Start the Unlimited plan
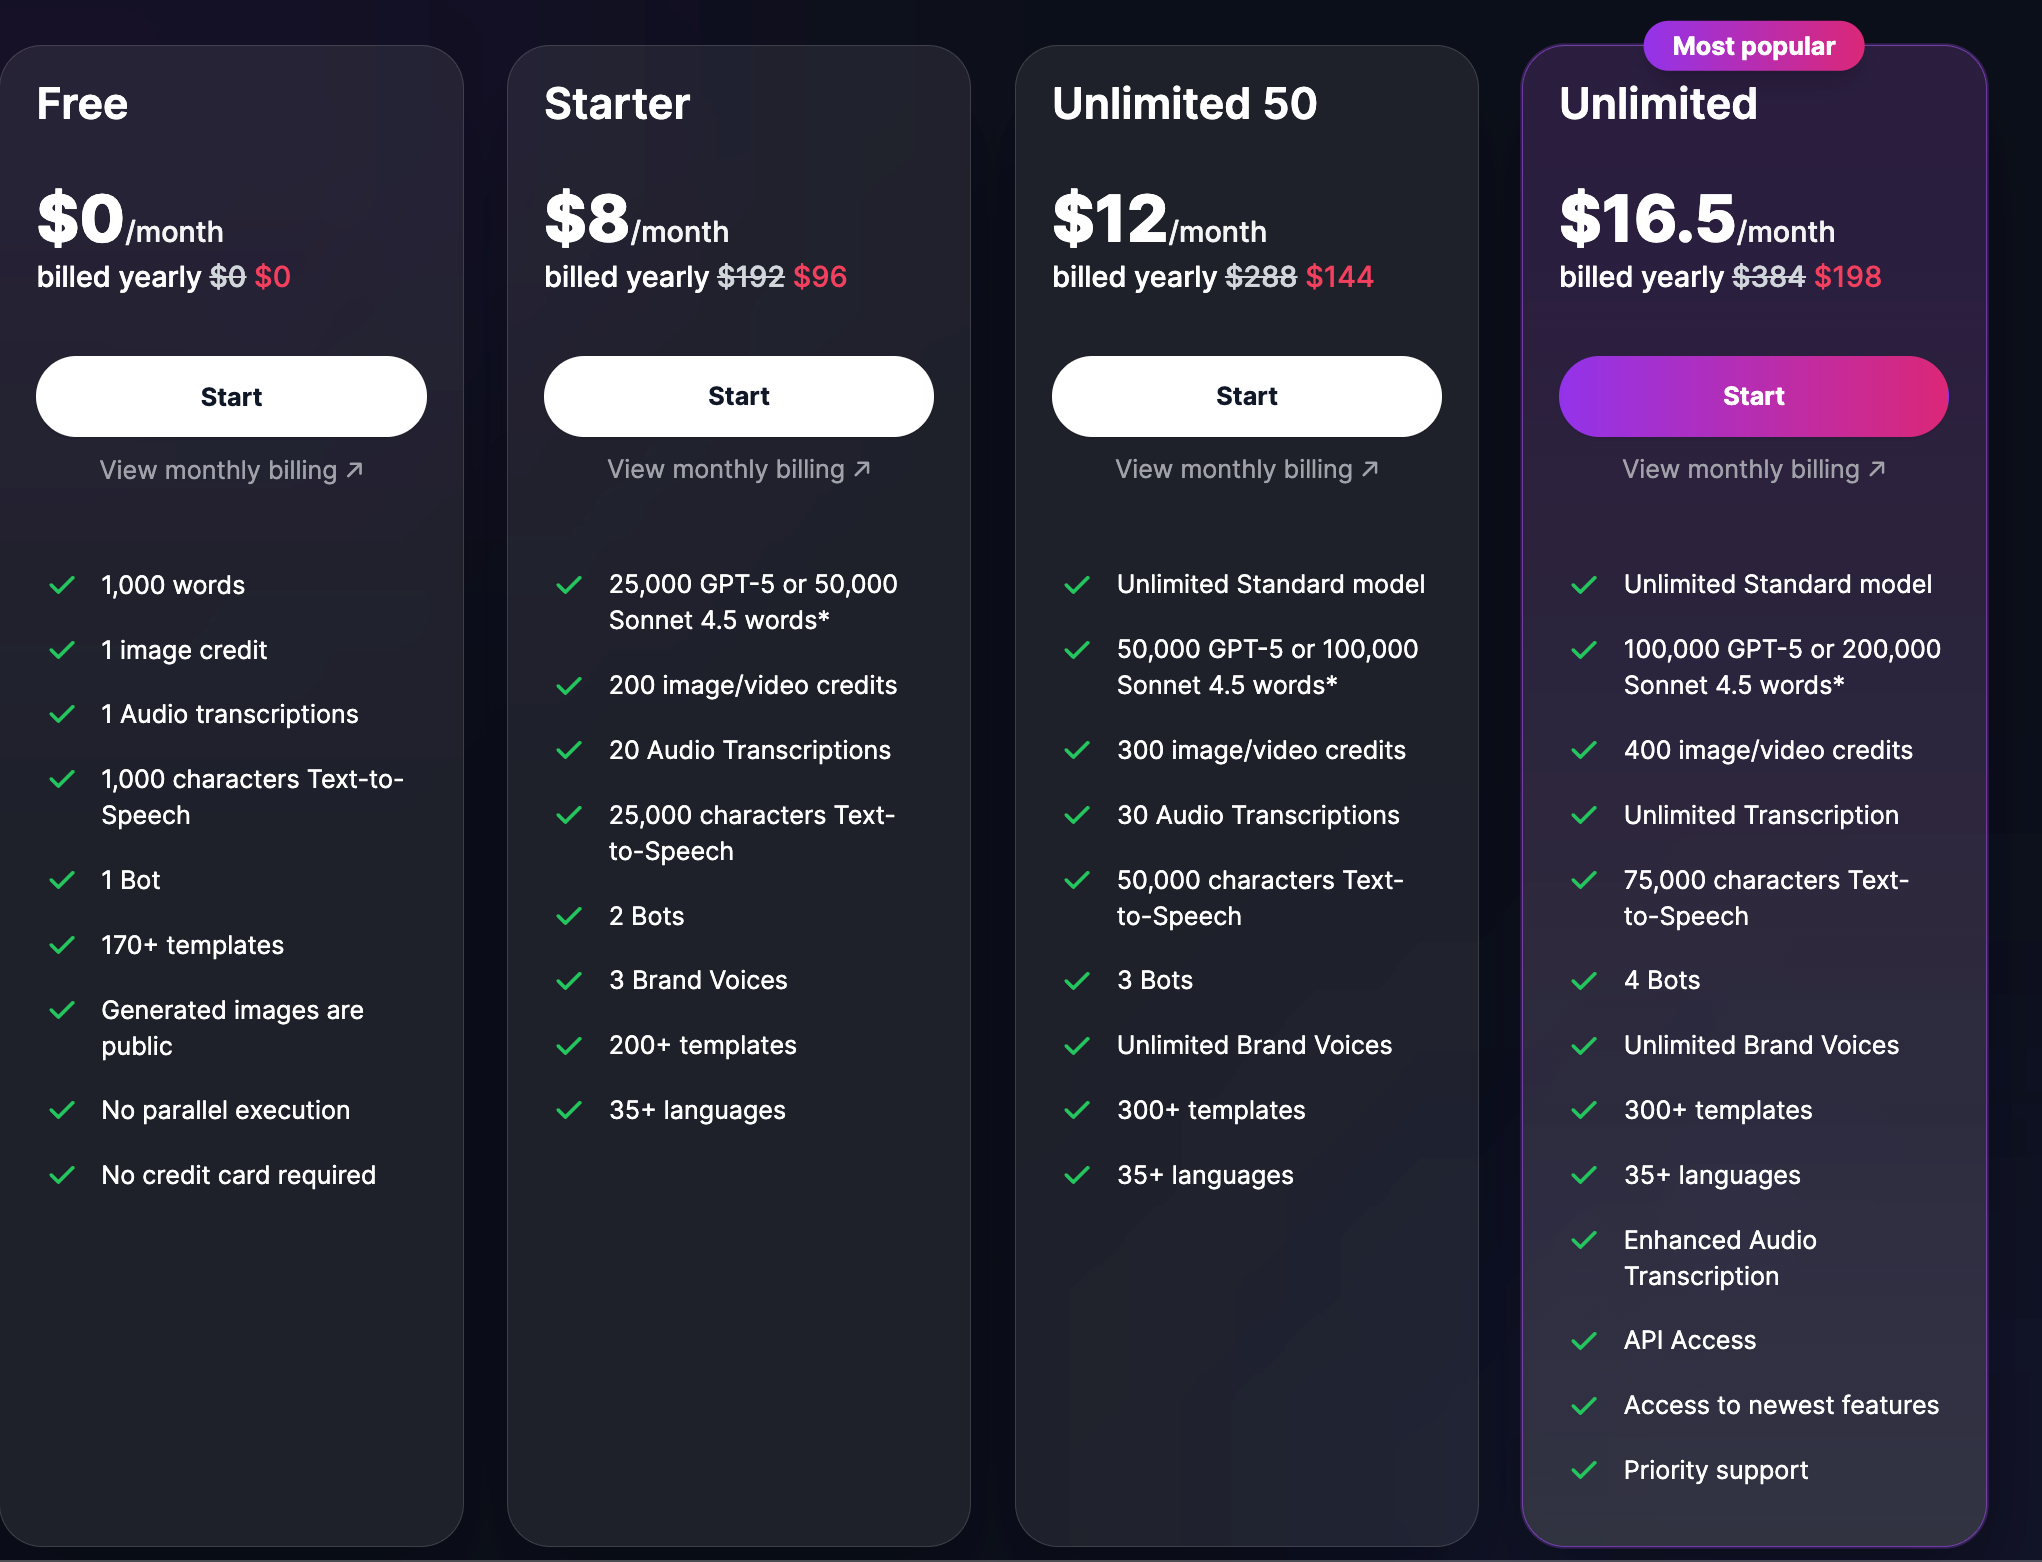Screen dimensions: 2042x1562 click(x=1753, y=396)
